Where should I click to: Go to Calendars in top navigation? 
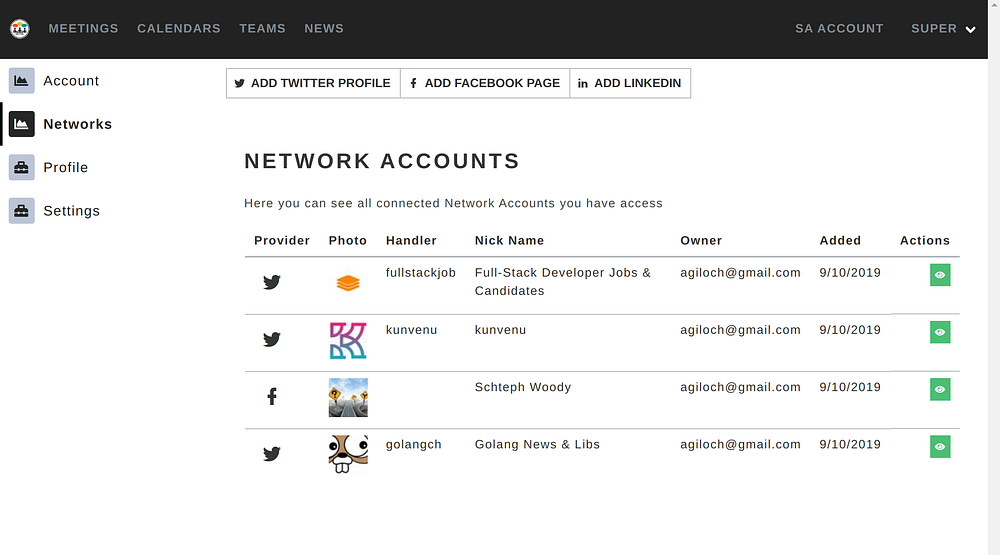point(179,29)
